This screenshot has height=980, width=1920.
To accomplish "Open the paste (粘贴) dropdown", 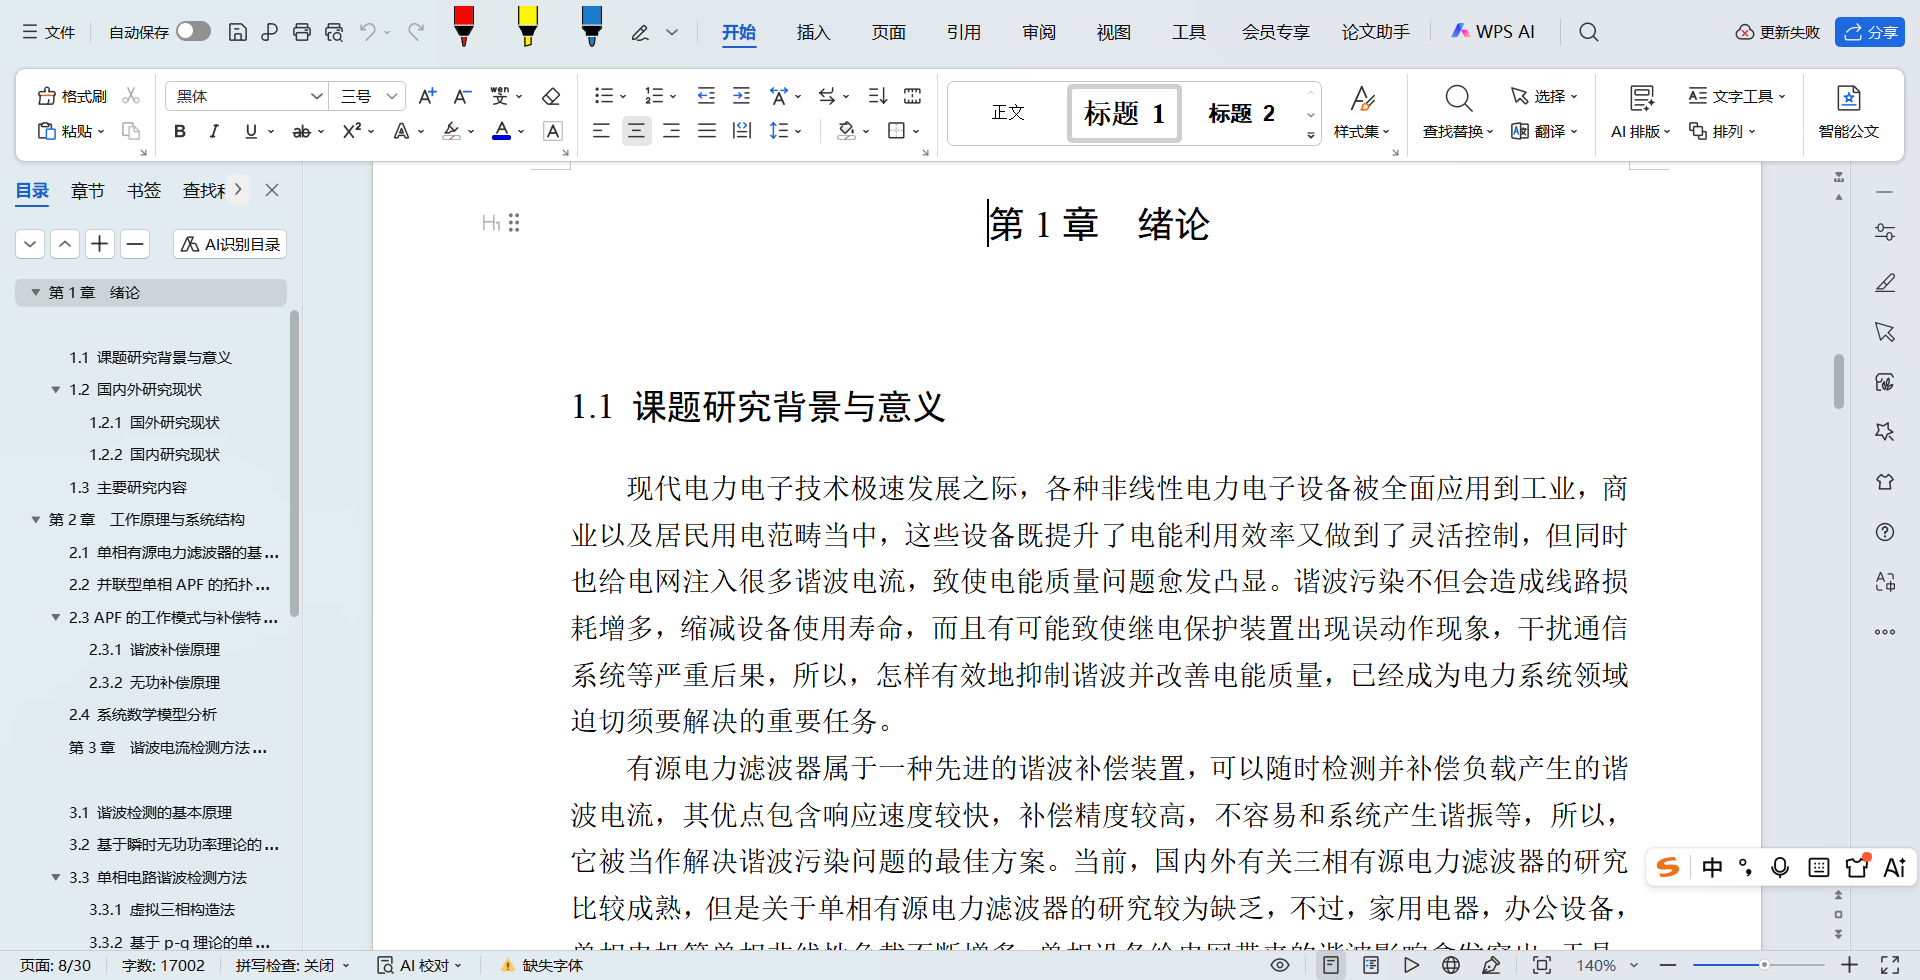I will pos(101,132).
